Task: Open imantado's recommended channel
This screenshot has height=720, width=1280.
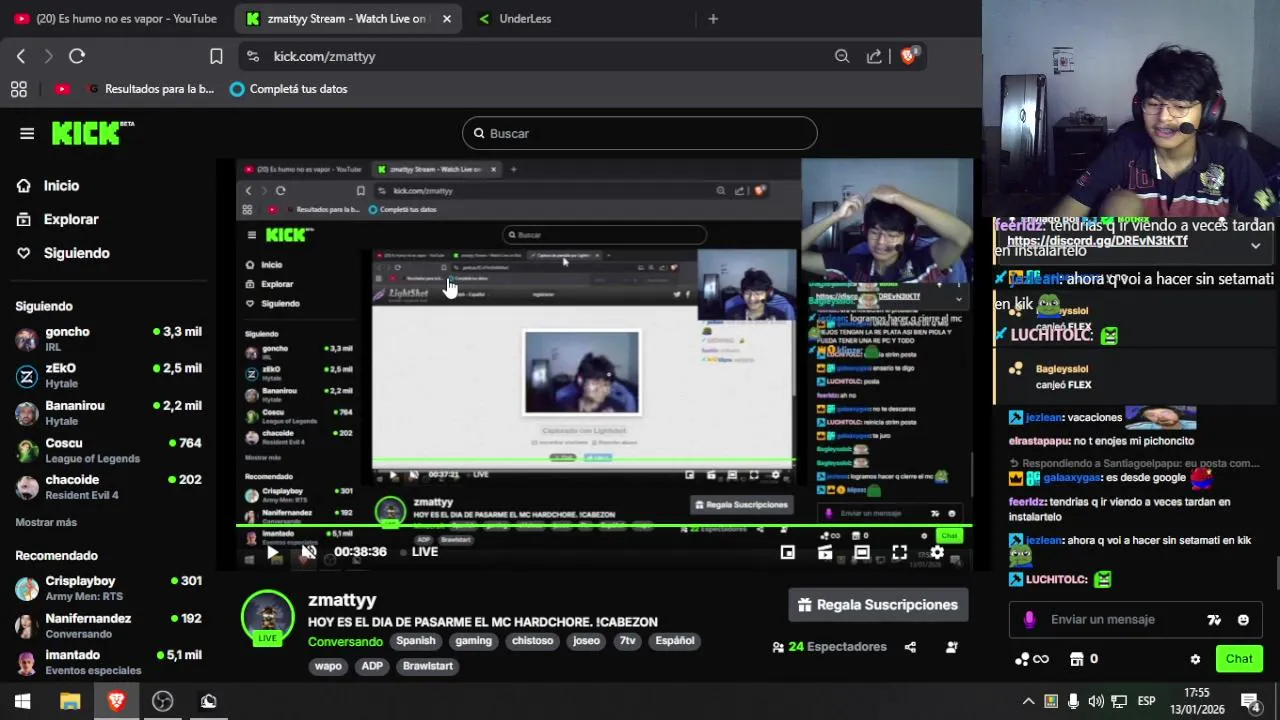Action: coord(108,662)
